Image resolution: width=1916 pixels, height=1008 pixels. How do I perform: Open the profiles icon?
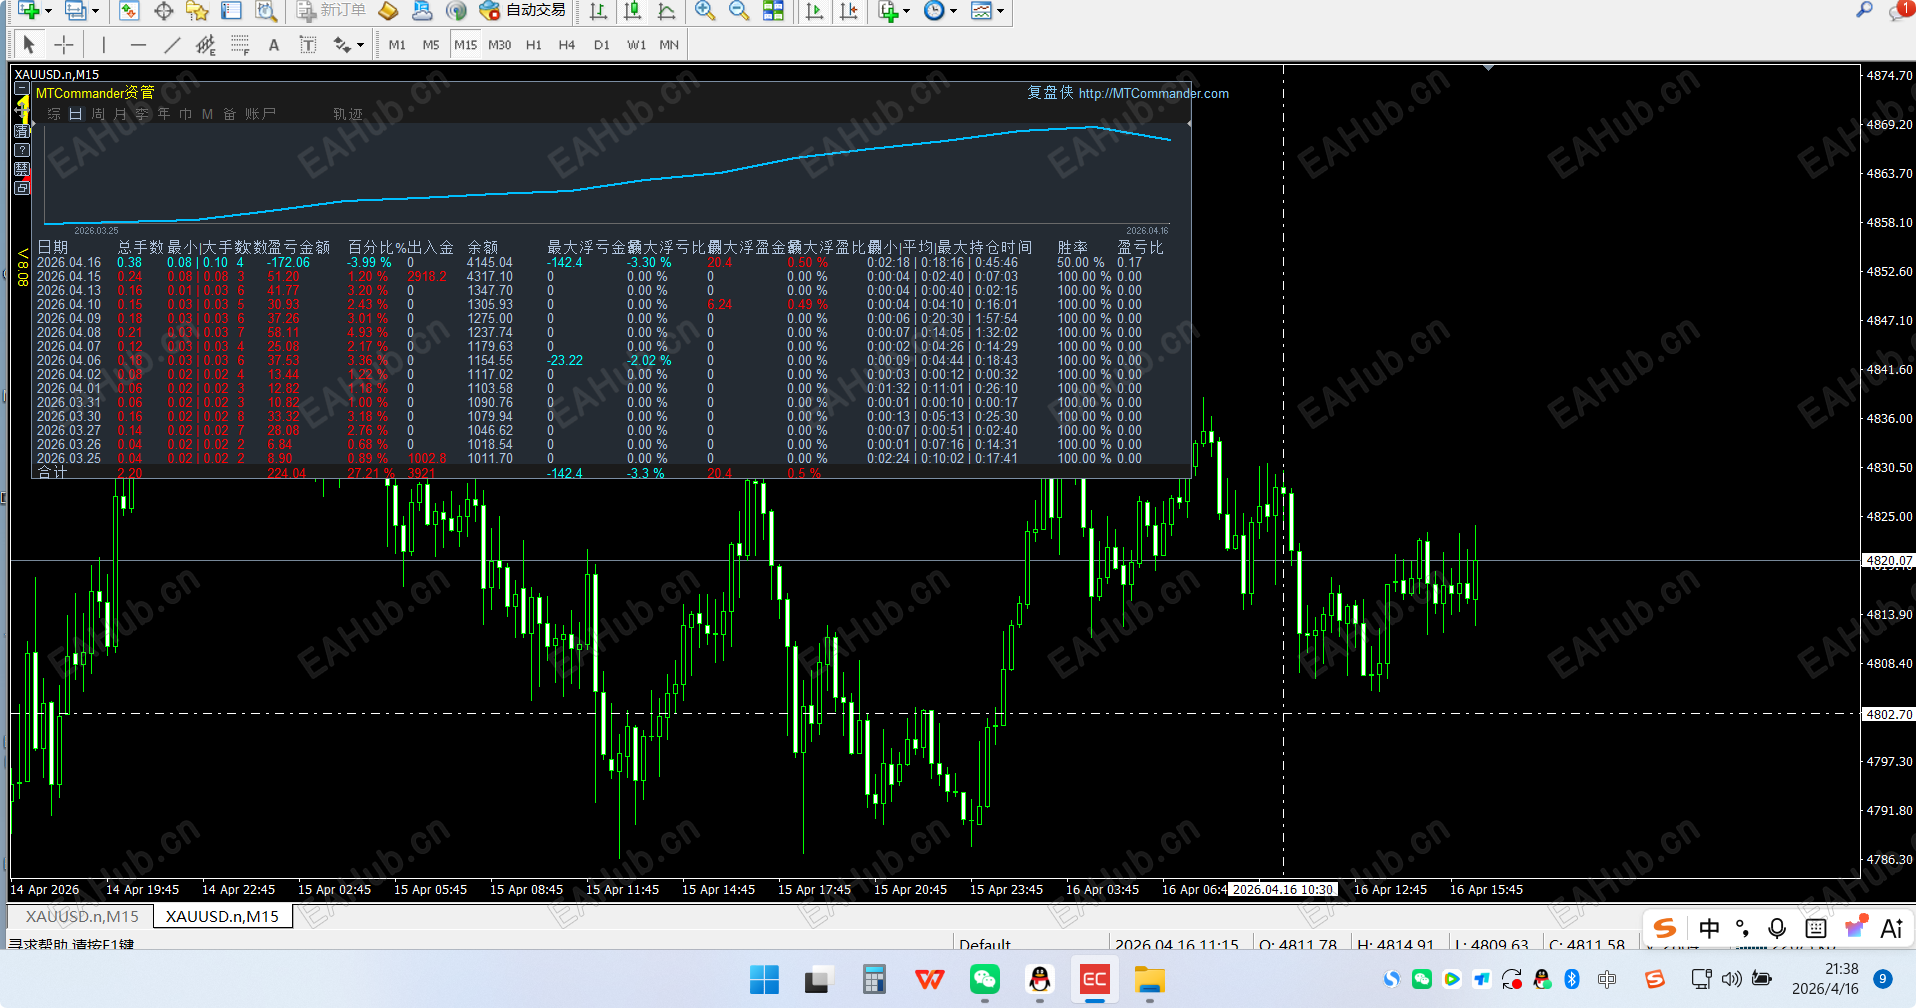pyautogui.click(x=75, y=10)
